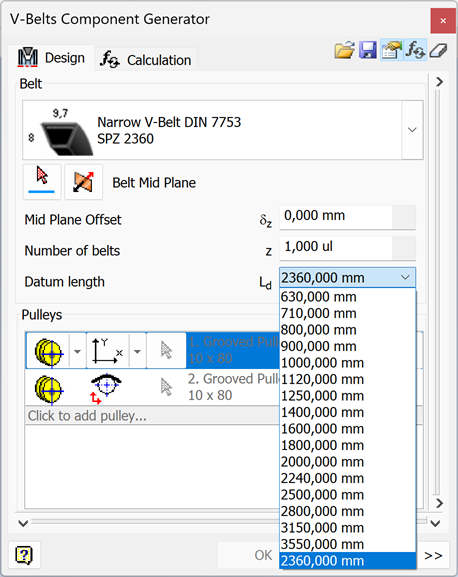
Task: Click the OK button
Action: pos(249,555)
